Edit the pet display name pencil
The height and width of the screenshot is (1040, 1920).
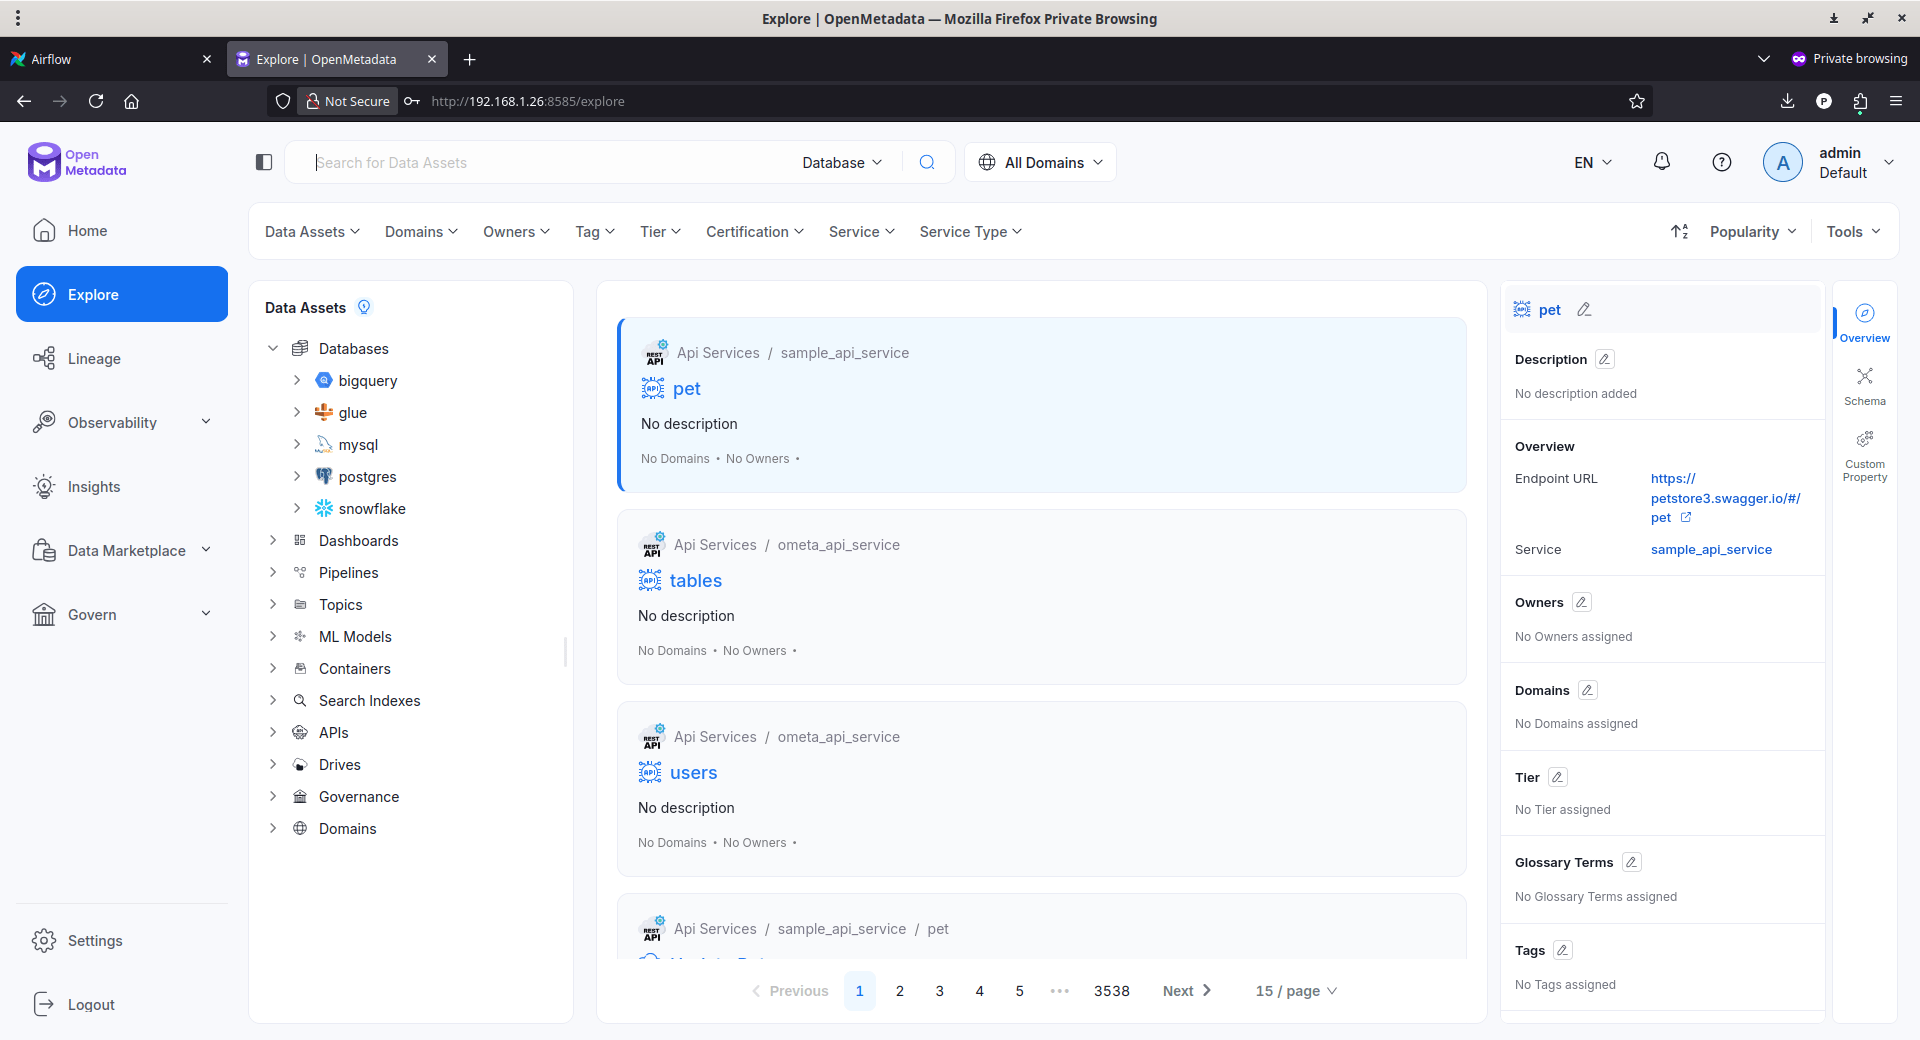(x=1584, y=310)
